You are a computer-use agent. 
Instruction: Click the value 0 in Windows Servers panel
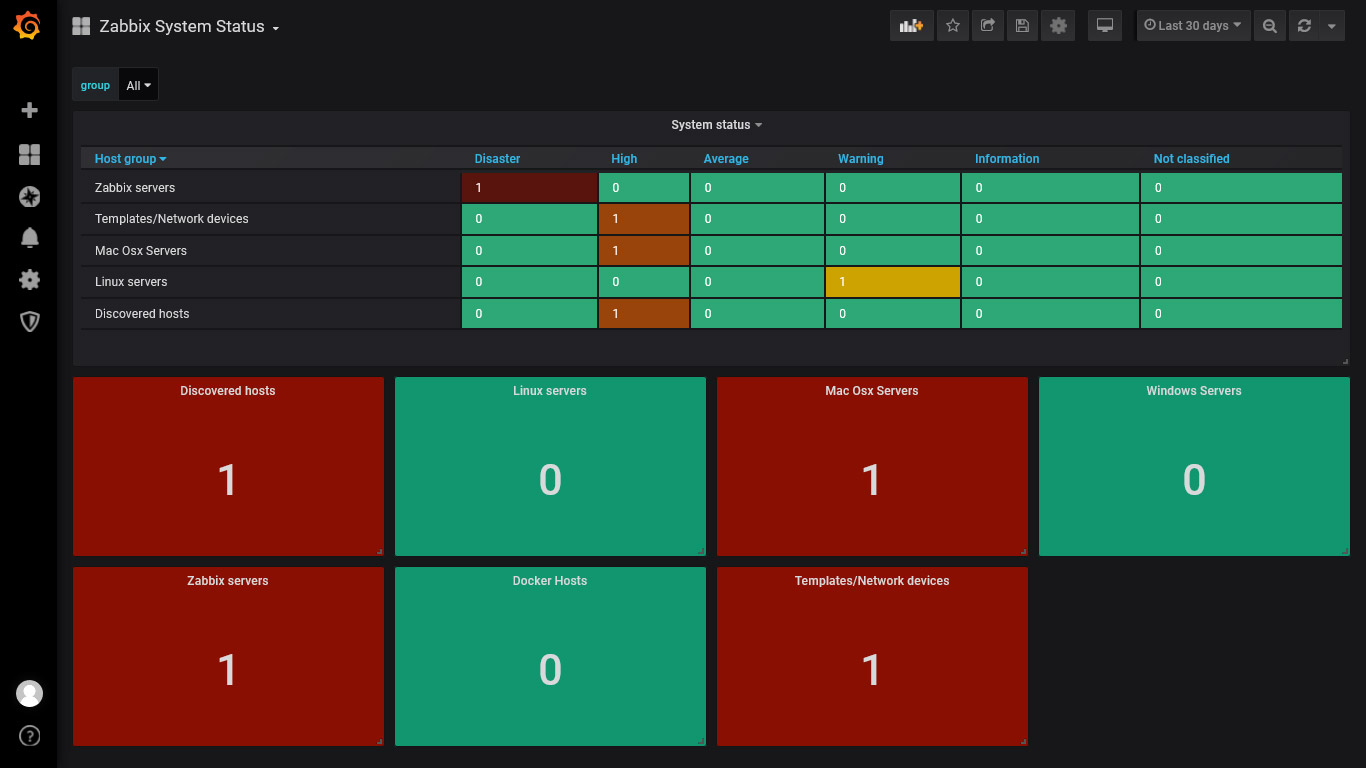tap(1194, 480)
